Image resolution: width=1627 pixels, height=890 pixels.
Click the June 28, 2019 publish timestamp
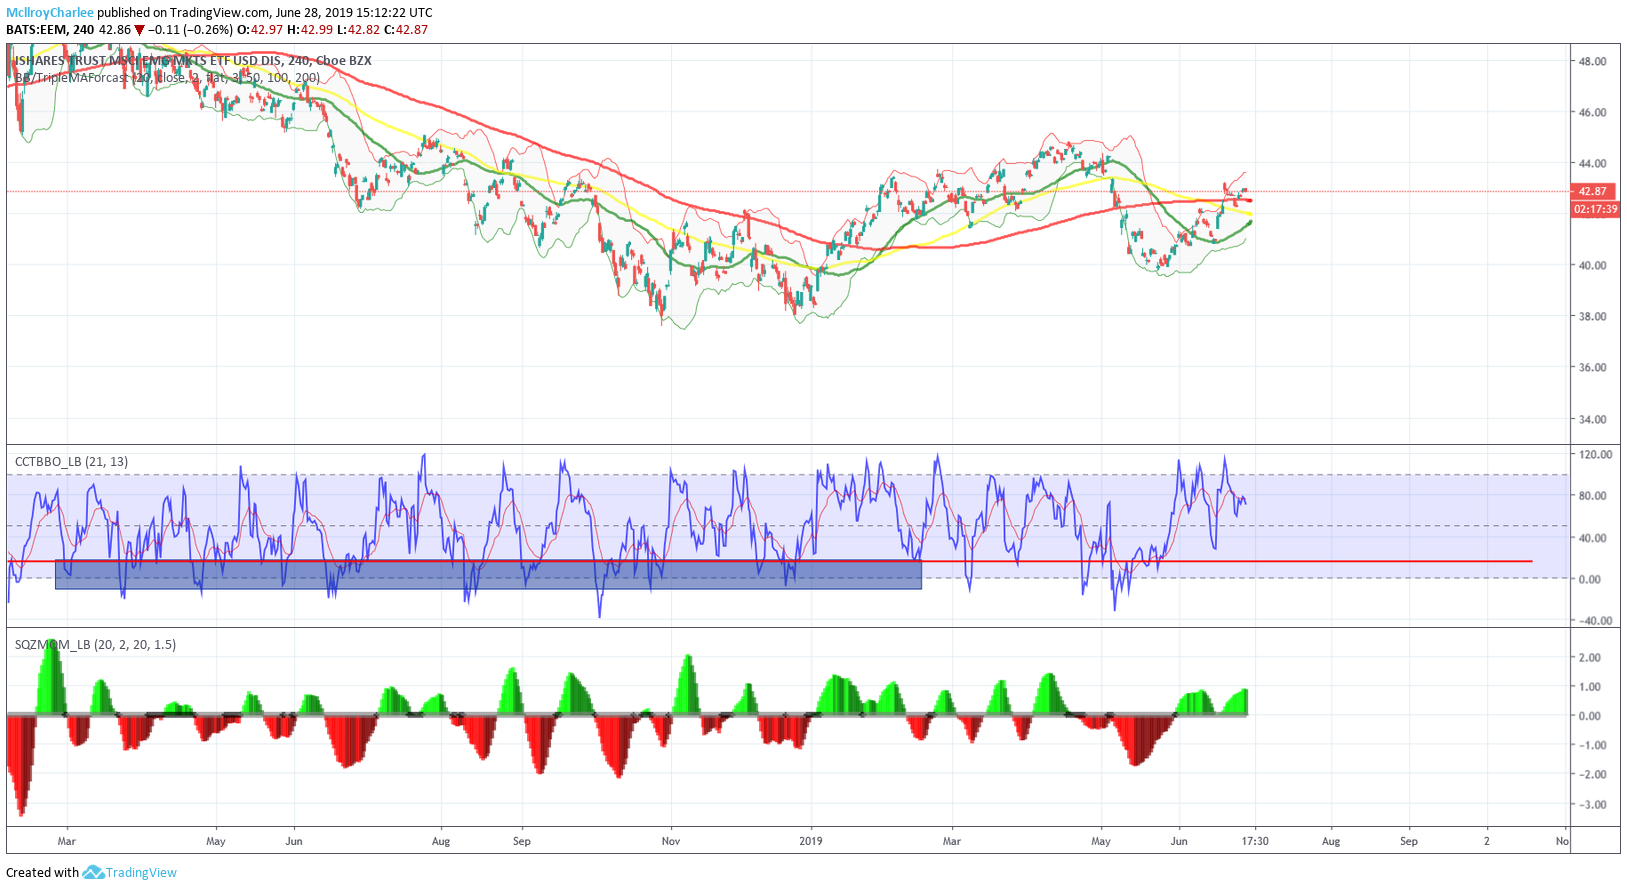(353, 13)
